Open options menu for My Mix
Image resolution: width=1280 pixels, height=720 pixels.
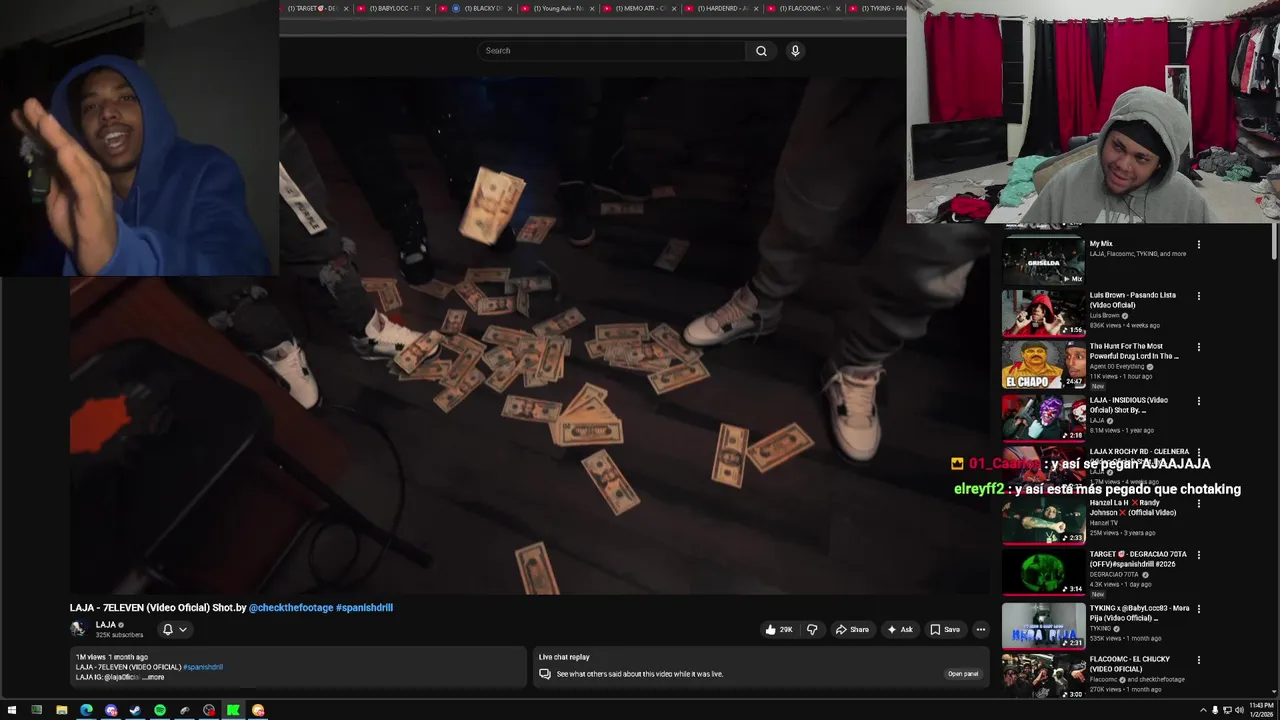[x=1198, y=245]
